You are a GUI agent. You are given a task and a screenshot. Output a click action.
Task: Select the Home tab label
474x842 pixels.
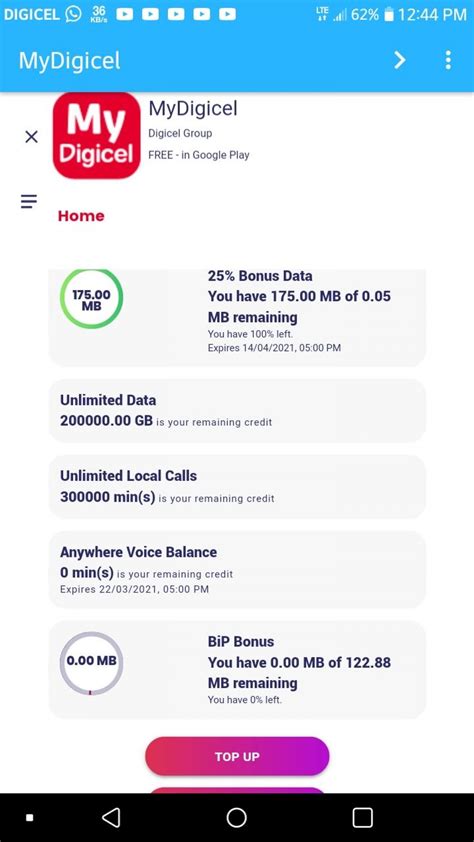pyautogui.click(x=81, y=216)
